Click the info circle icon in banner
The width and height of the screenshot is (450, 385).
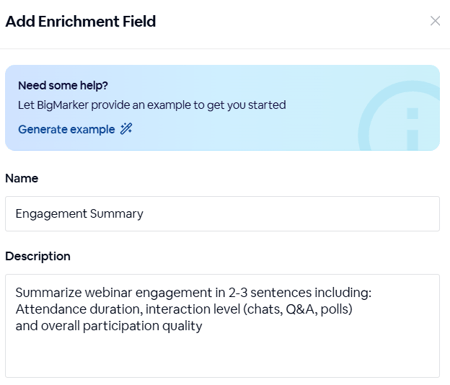click(x=400, y=116)
